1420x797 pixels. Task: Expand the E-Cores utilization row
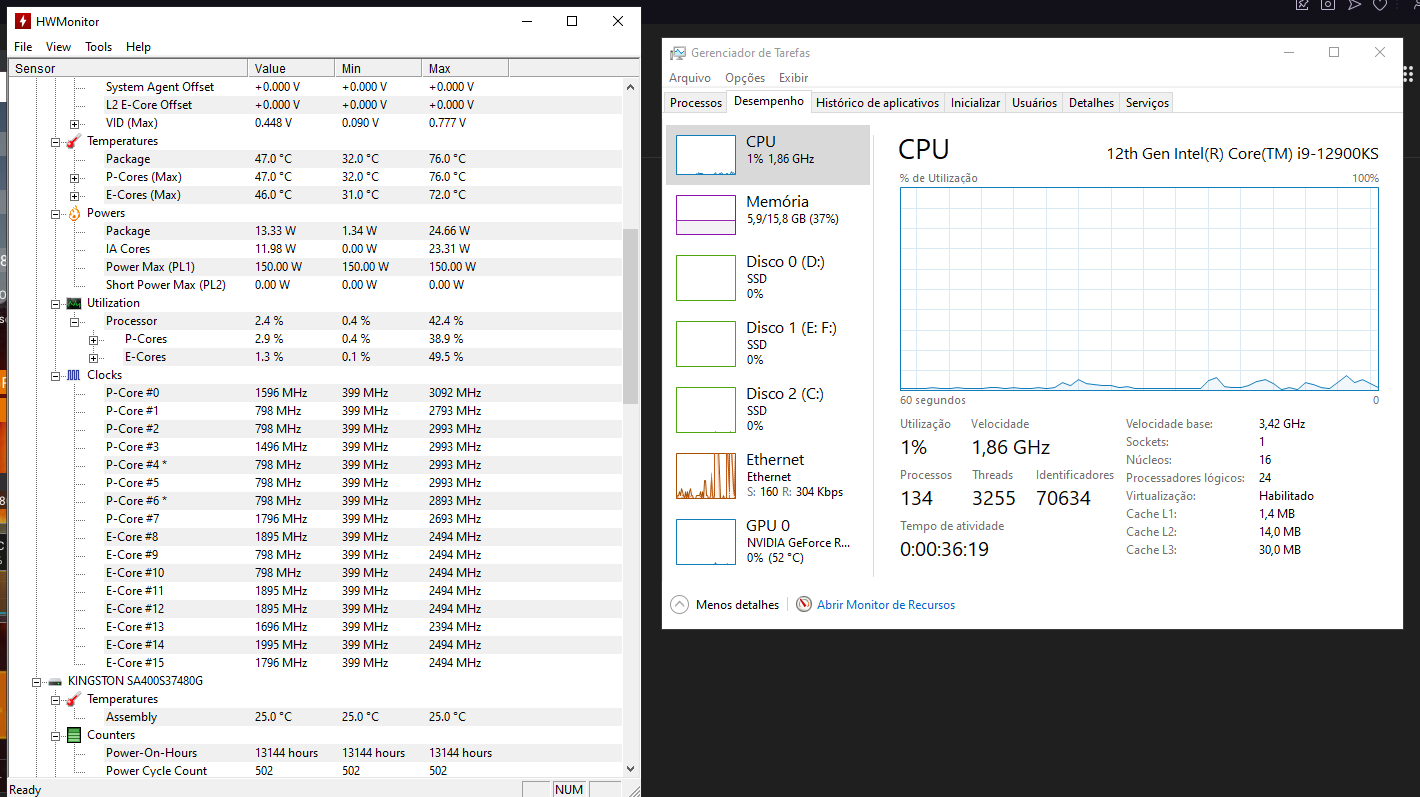coord(93,357)
